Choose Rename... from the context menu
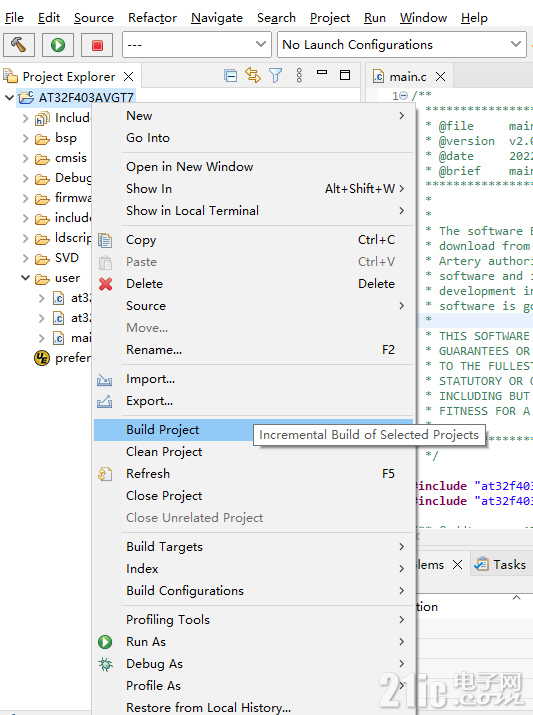This screenshot has width=533, height=715. 253,350
